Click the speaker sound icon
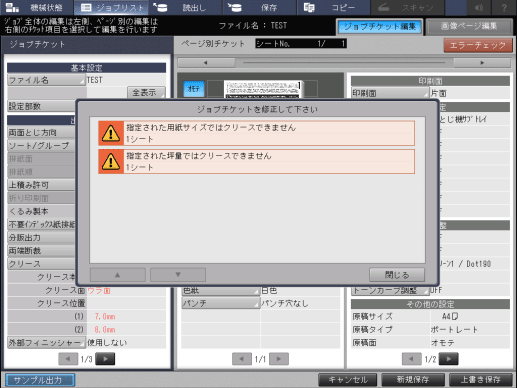517x388 pixels. click(x=479, y=7)
